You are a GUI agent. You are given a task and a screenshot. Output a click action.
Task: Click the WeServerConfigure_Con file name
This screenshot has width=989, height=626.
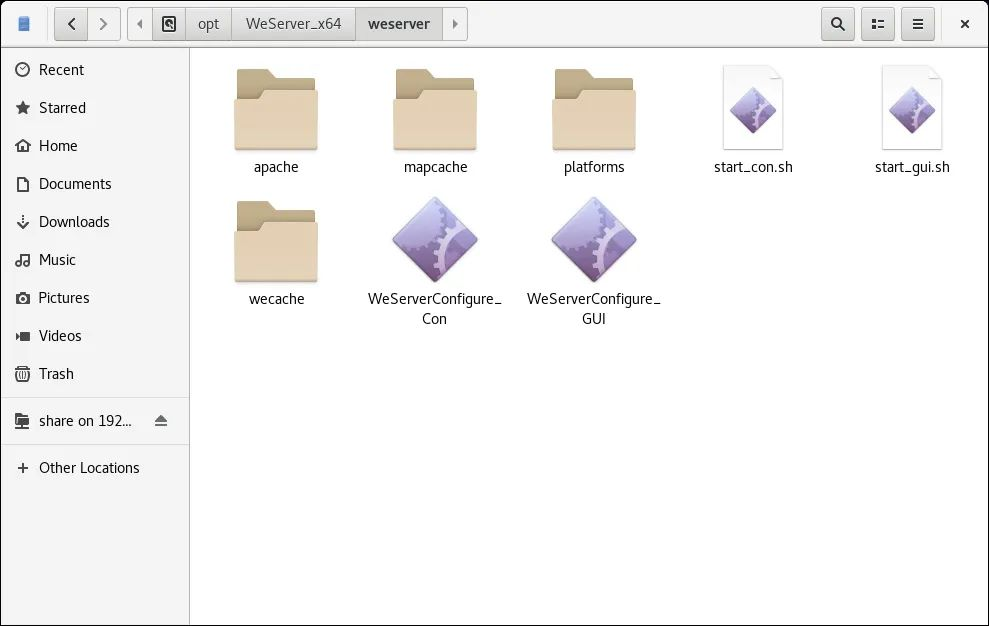(435, 309)
